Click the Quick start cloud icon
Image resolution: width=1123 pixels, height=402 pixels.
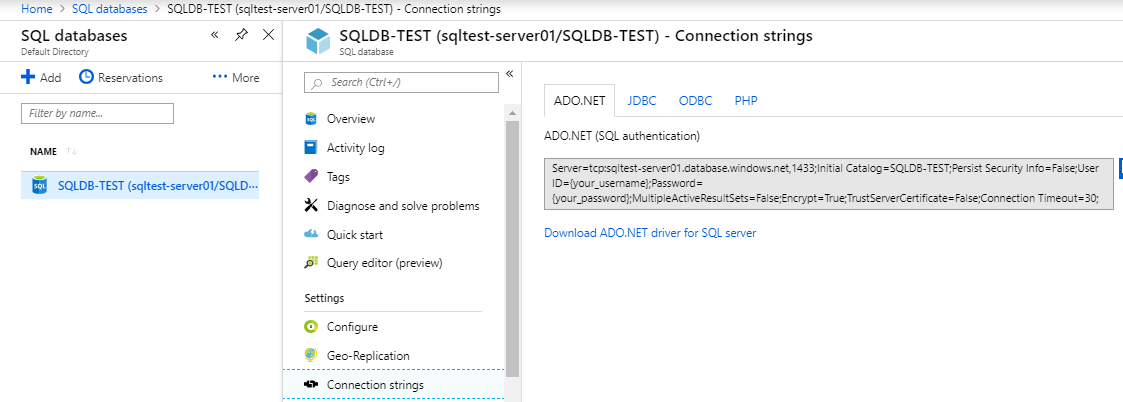(311, 234)
